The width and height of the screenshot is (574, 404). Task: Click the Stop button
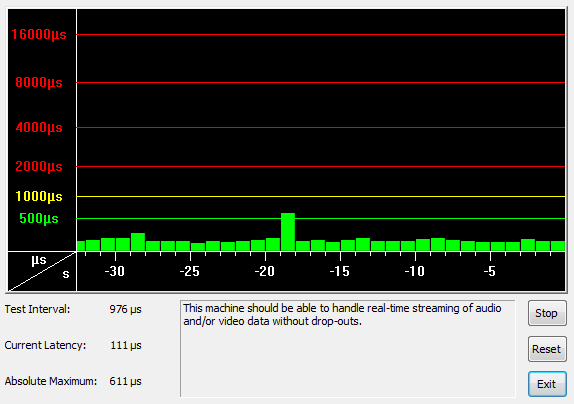(x=547, y=313)
